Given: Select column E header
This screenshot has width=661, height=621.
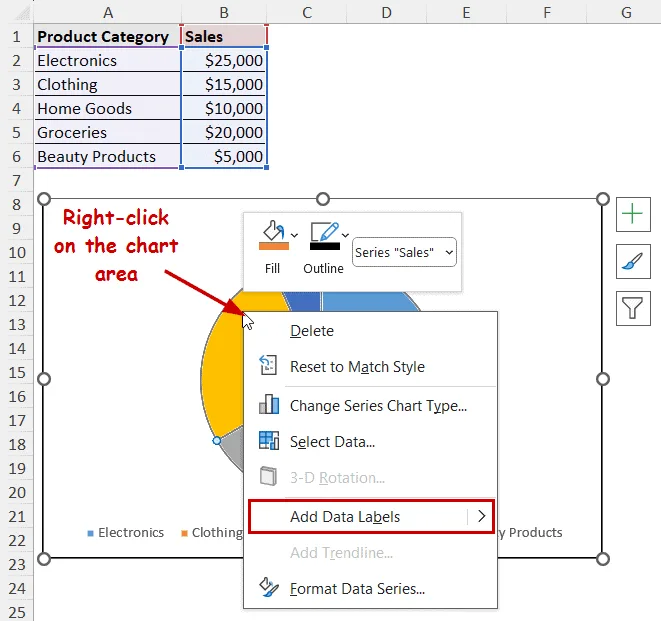Looking at the screenshot, I should pos(466,12).
